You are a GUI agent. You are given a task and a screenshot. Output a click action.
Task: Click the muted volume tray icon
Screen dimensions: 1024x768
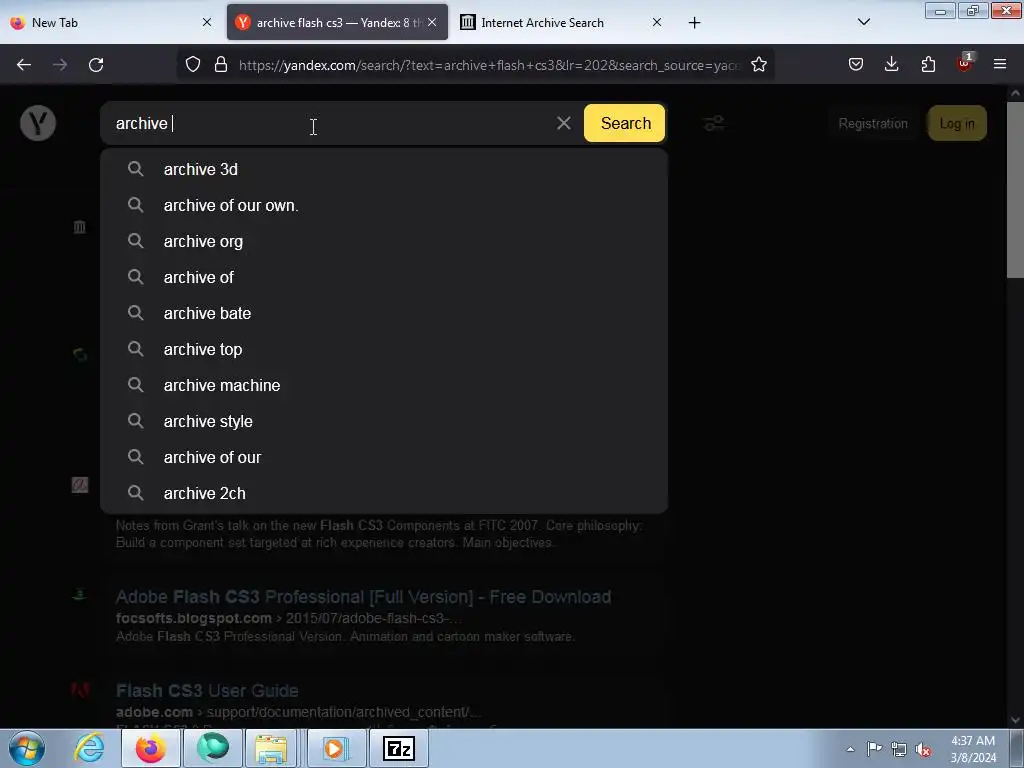[923, 750]
